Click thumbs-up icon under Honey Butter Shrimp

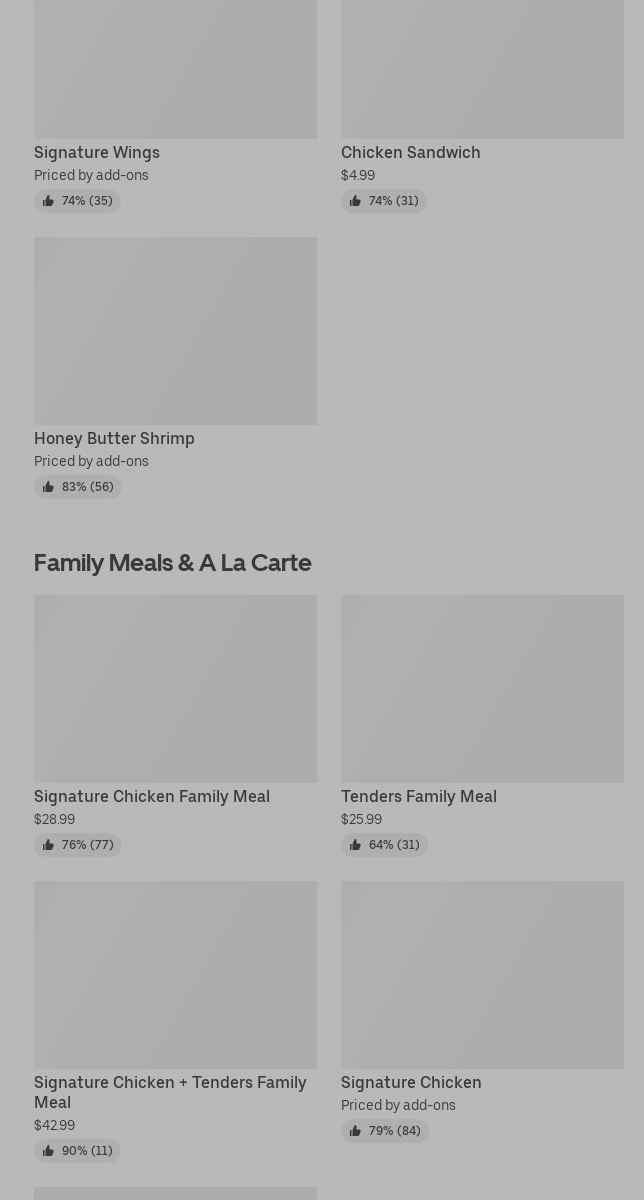tap(48, 487)
